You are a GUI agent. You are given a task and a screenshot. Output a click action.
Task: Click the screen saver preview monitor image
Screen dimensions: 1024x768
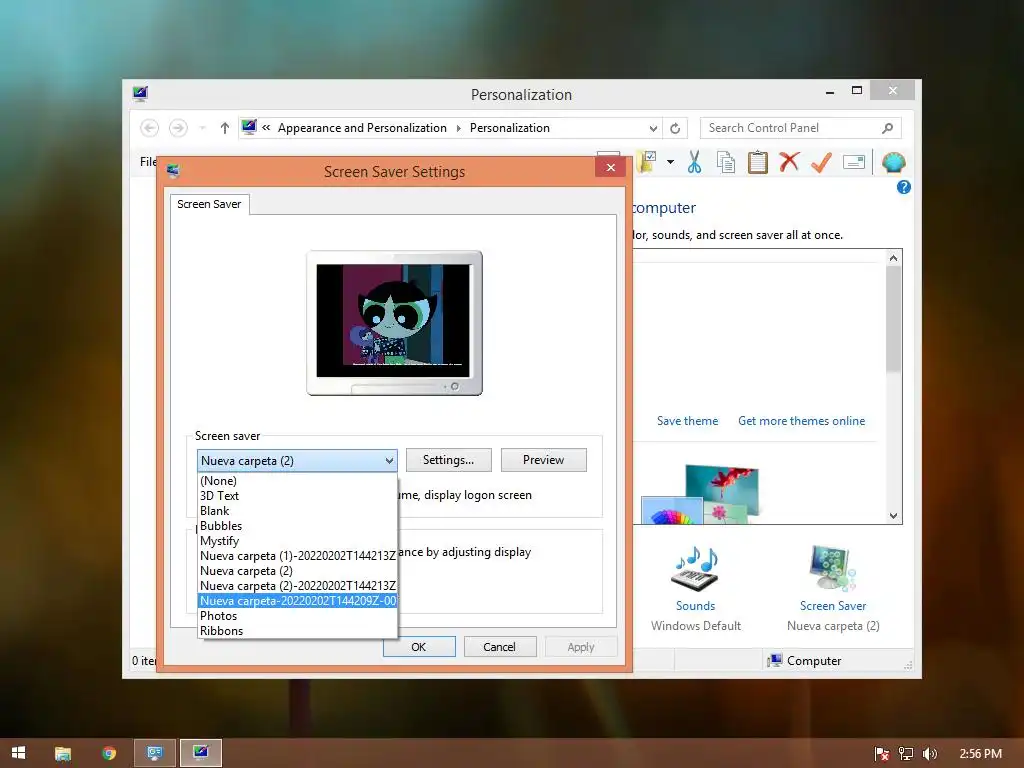point(394,323)
